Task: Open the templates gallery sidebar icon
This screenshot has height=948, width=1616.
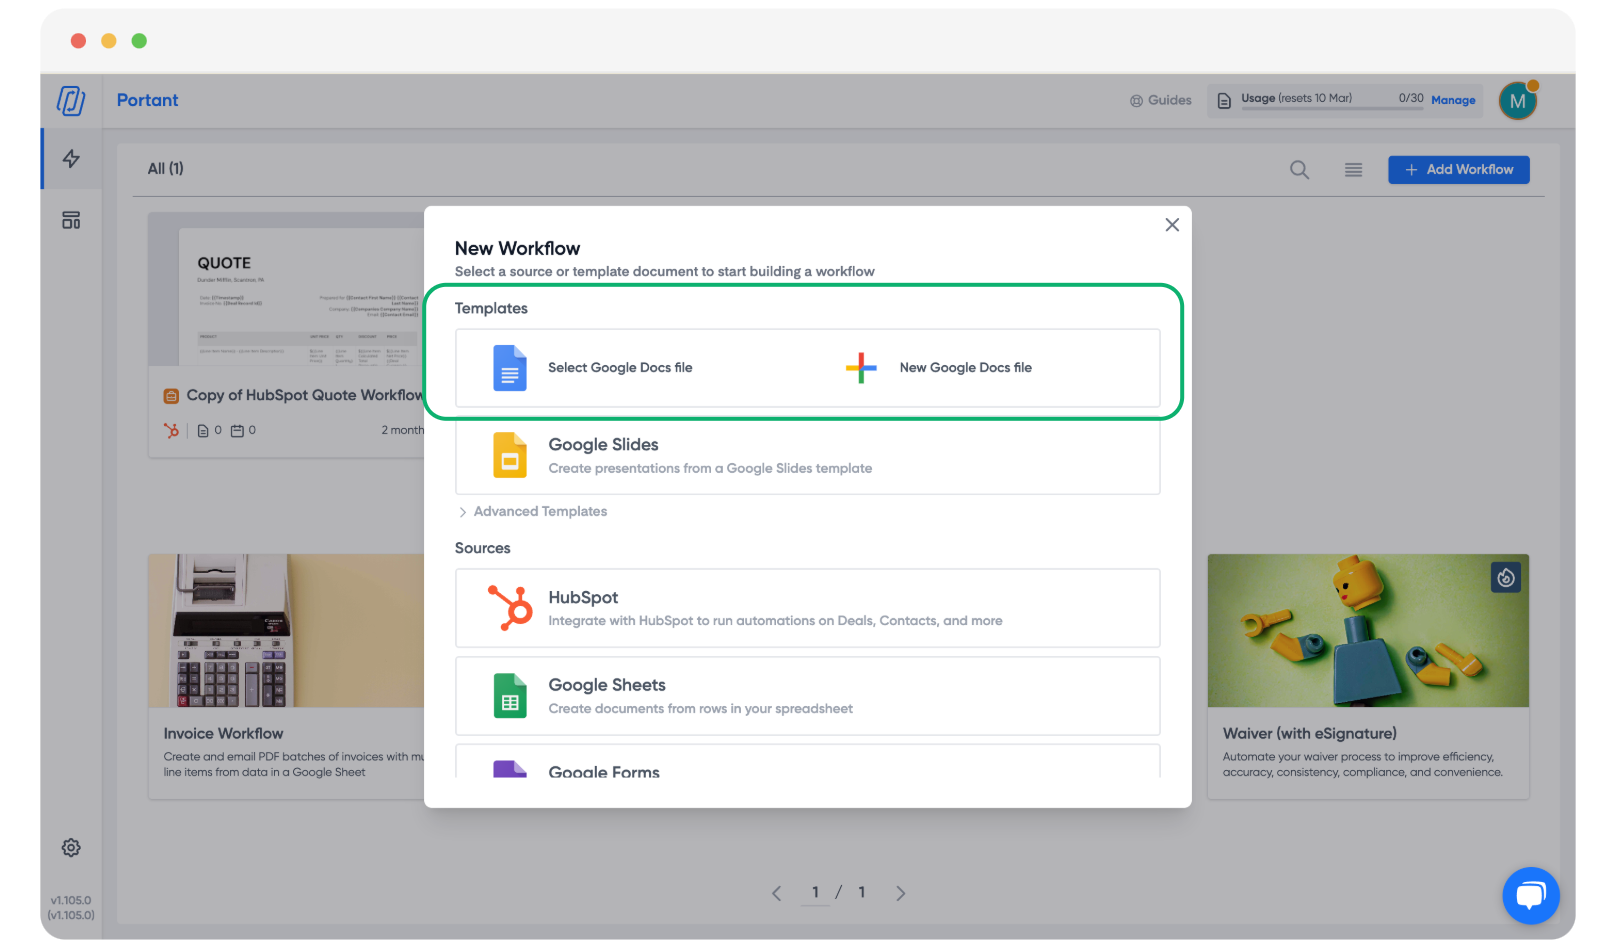Action: point(71,220)
